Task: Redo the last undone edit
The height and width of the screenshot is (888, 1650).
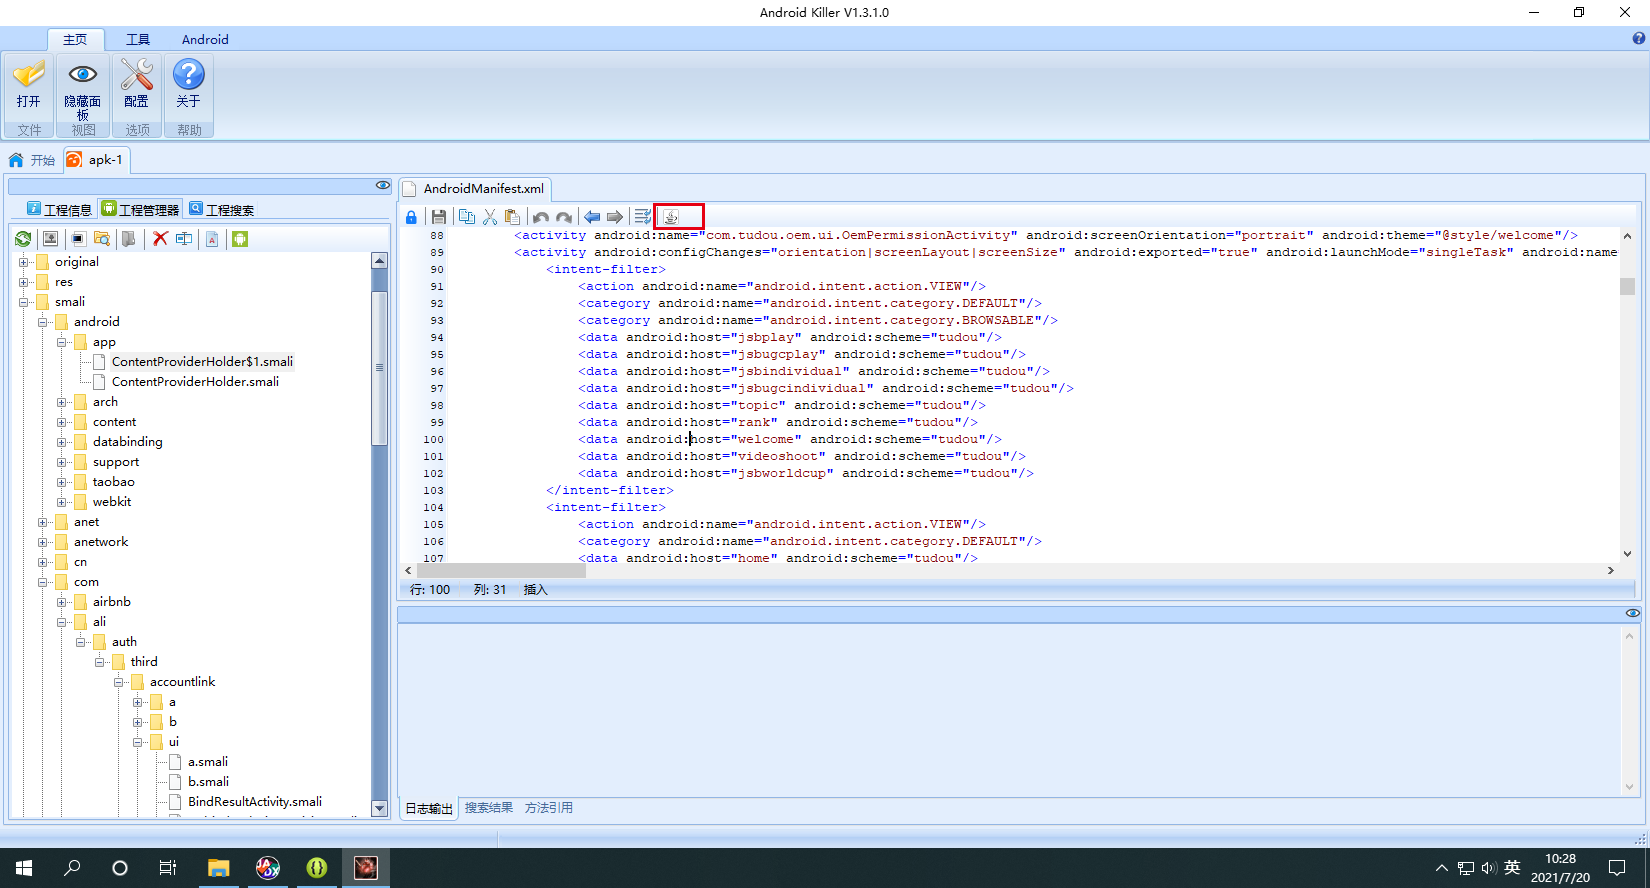Action: (x=564, y=217)
